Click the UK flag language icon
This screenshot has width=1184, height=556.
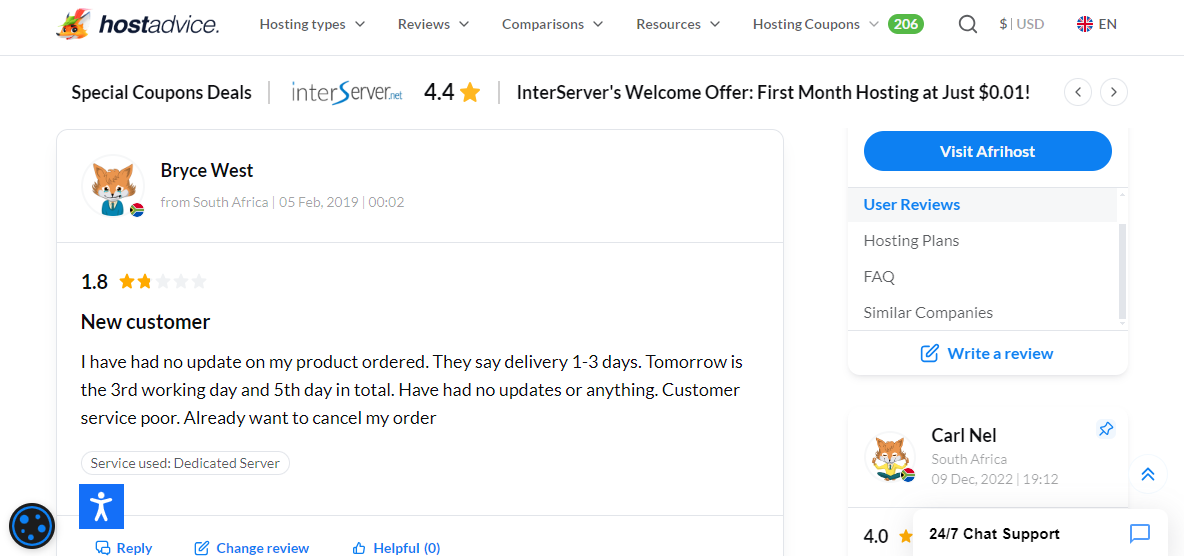point(1084,24)
